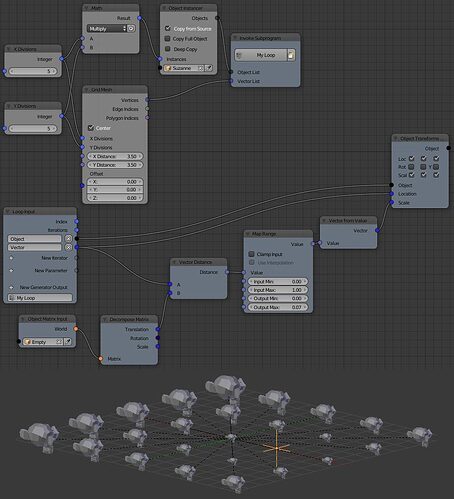Enable Clamp Input in Map Range

pyautogui.click(x=252, y=254)
